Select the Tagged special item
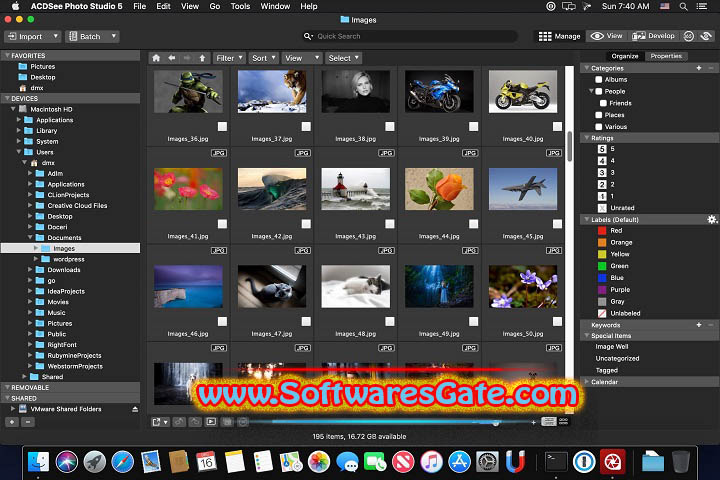Image resolution: width=720 pixels, height=480 pixels. click(x=607, y=370)
